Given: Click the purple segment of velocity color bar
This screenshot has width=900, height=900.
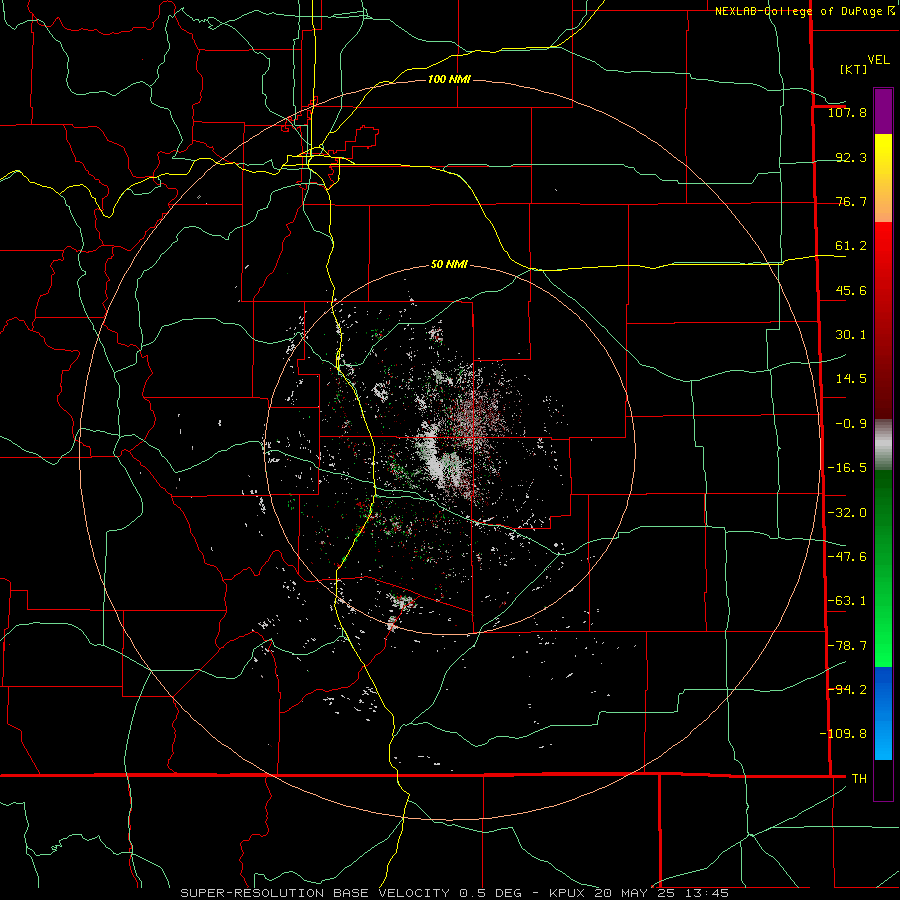Looking at the screenshot, I should pyautogui.click(x=883, y=111).
